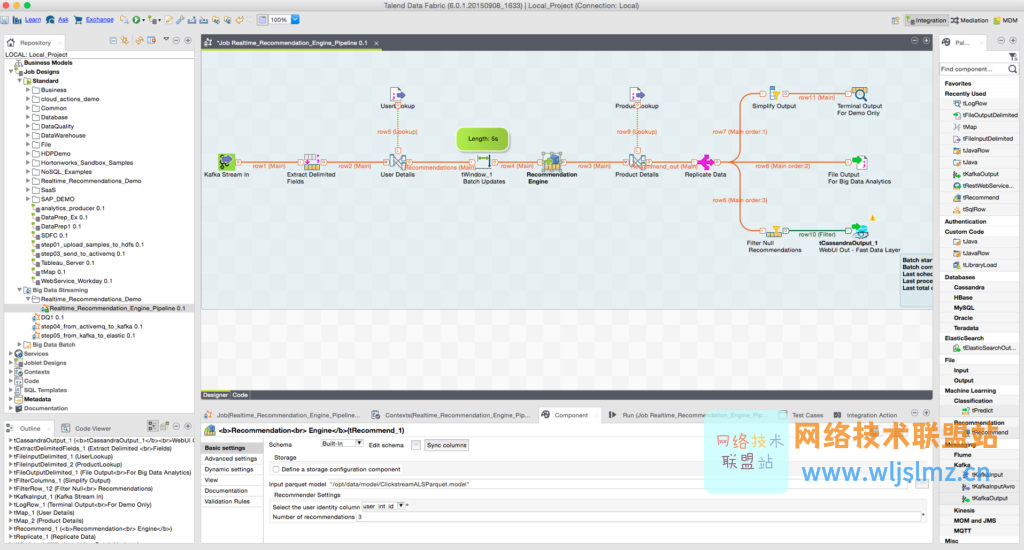Open the Contexts tab
The width and height of the screenshot is (1024, 550).
coord(451,415)
